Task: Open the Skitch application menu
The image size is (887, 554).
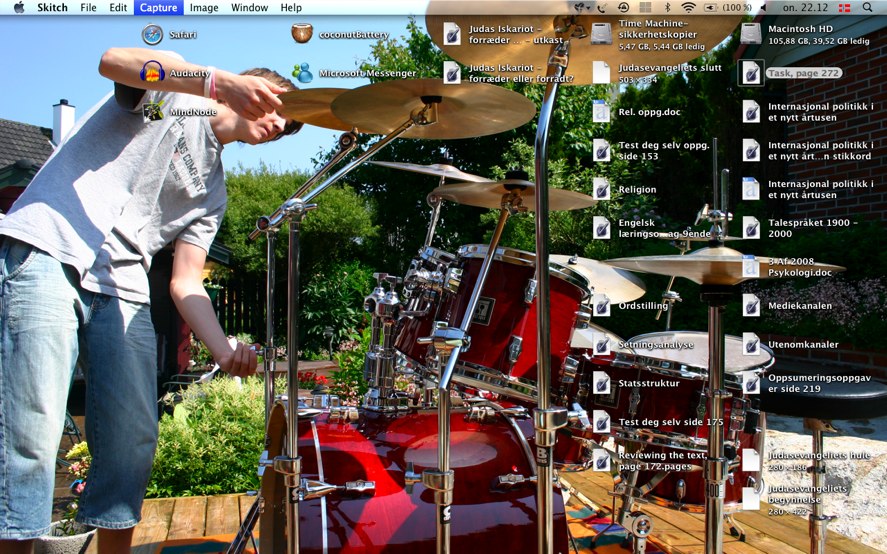Action: pyautogui.click(x=52, y=7)
